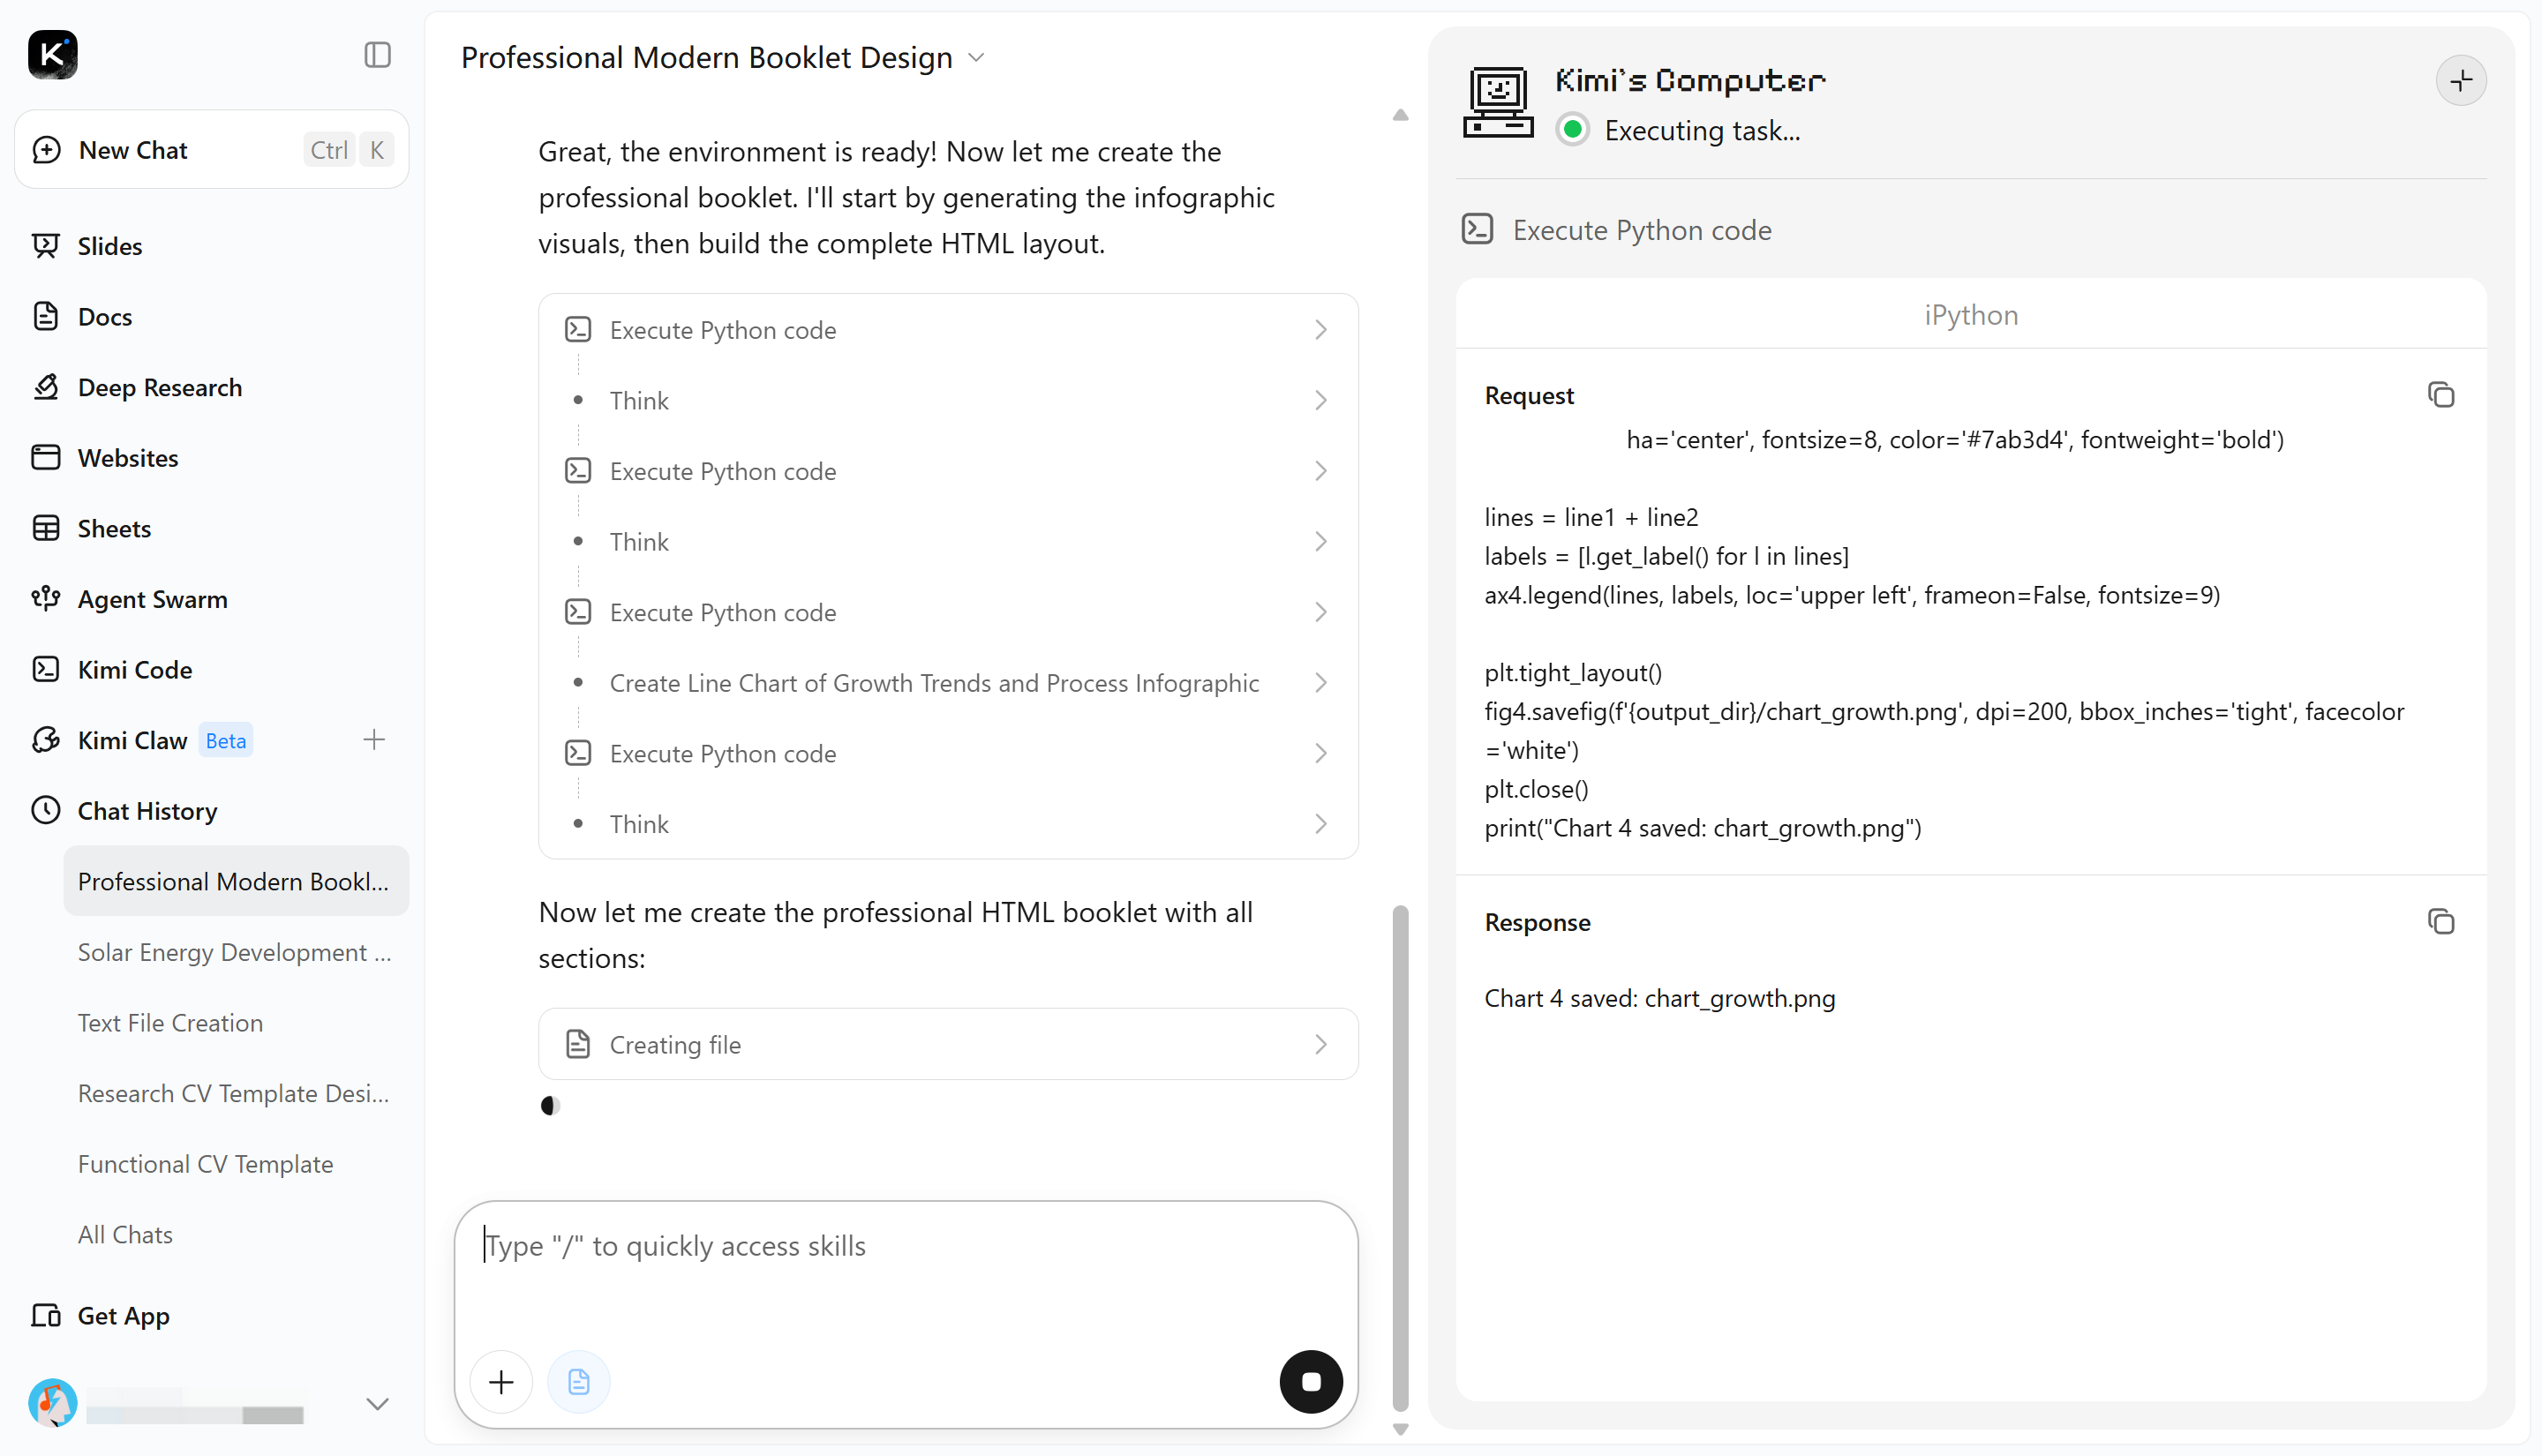Click the New Chat button
Image resolution: width=2542 pixels, height=1456 pixels.
(212, 150)
